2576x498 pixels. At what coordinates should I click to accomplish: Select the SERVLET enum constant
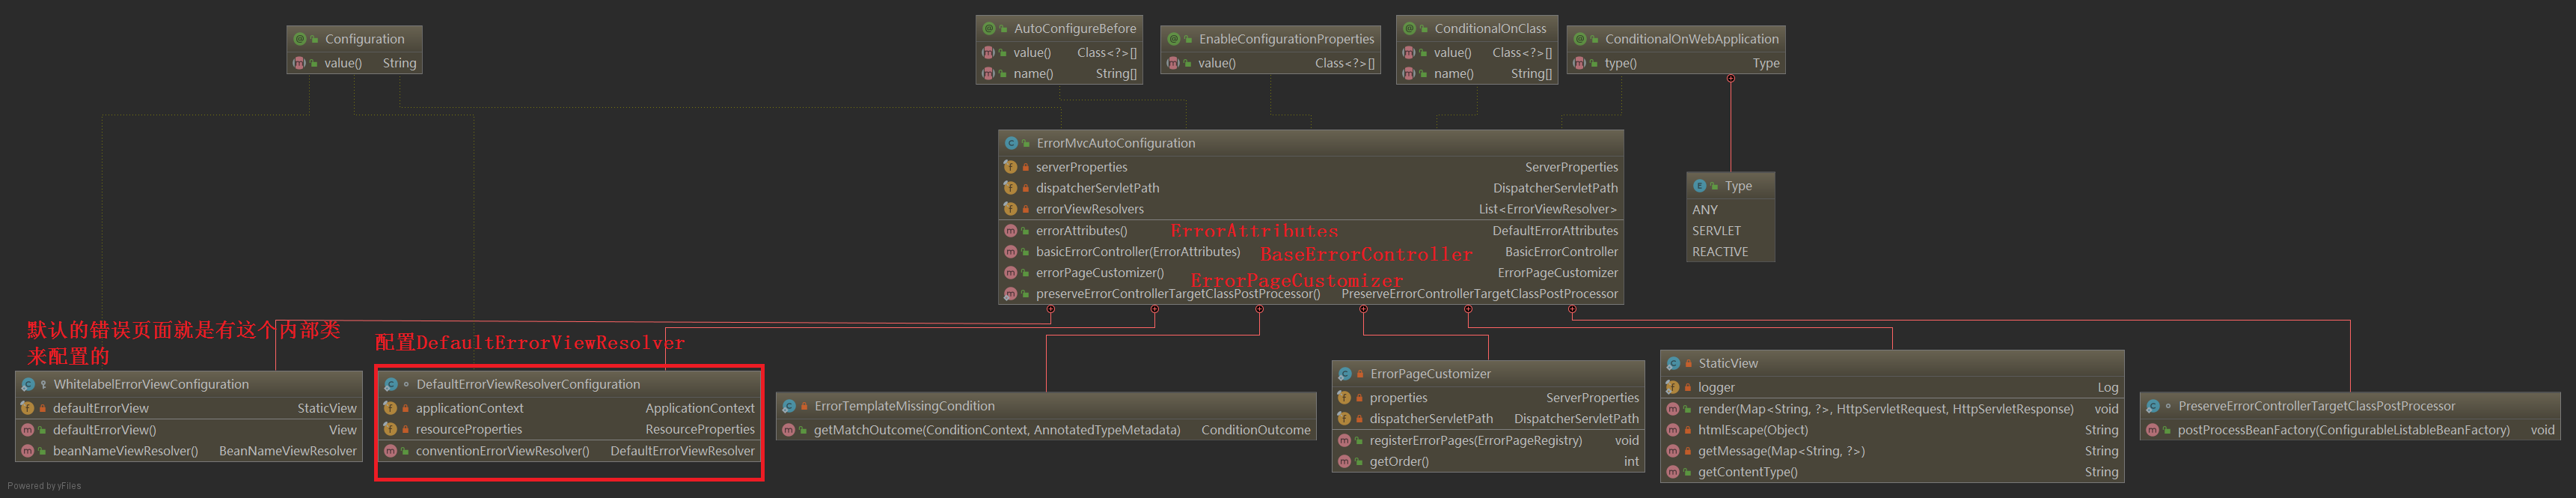[x=1716, y=231]
